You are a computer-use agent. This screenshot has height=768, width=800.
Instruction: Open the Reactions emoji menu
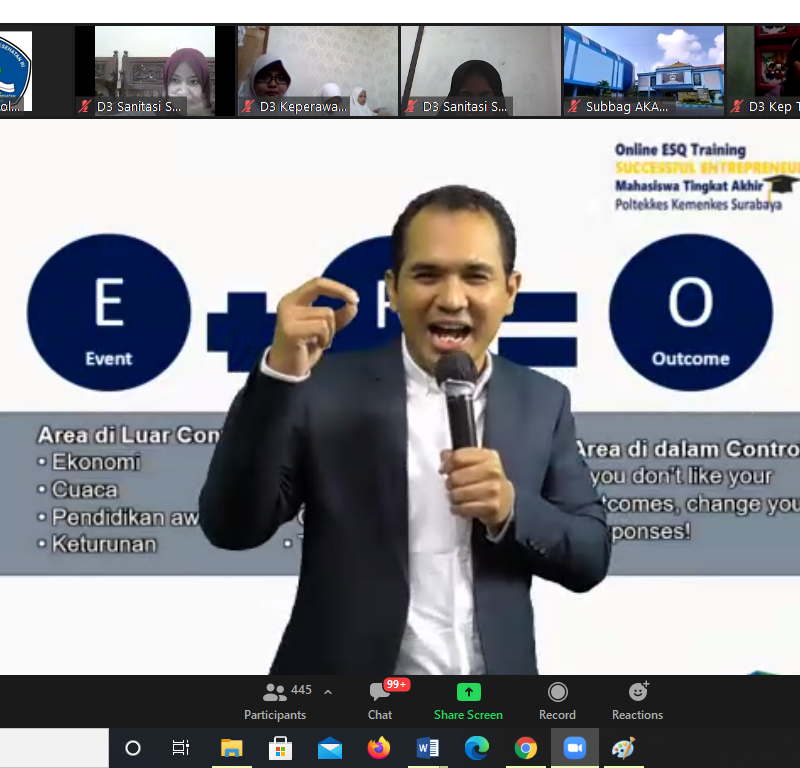pos(637,701)
